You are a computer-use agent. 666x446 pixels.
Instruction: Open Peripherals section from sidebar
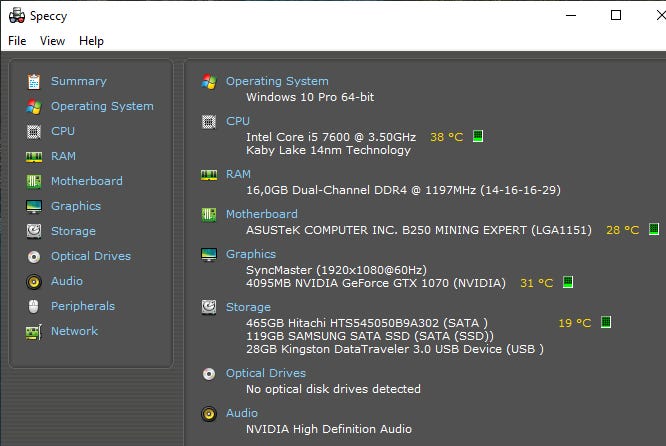[83, 306]
